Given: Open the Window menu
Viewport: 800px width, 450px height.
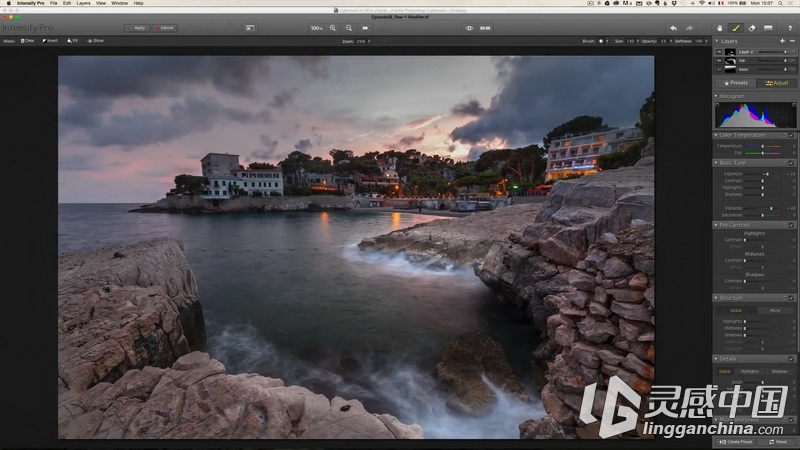Looking at the screenshot, I should (119, 3).
